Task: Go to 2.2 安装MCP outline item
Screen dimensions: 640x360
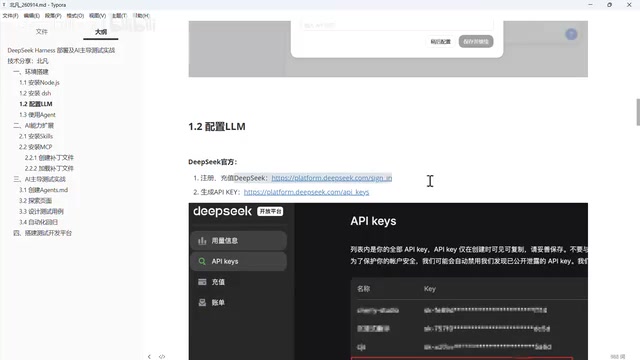Action: coord(36,147)
